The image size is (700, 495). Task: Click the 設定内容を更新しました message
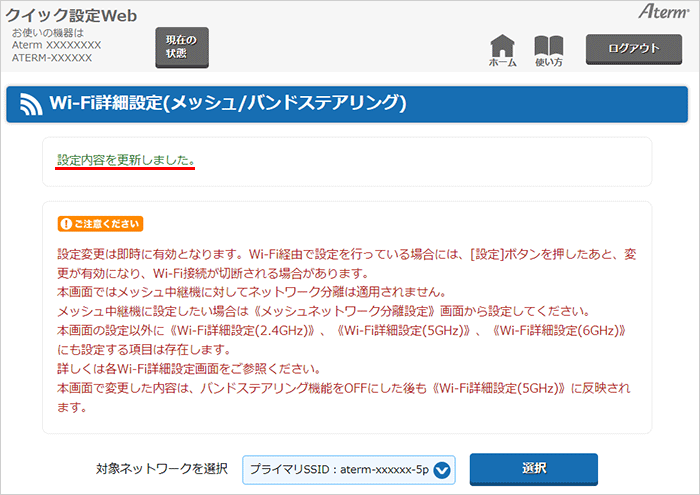[x=125, y=160]
